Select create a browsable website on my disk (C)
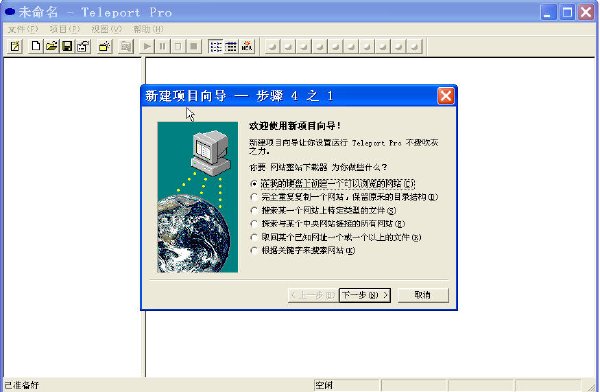This screenshot has width=600, height=392. pos(333,184)
